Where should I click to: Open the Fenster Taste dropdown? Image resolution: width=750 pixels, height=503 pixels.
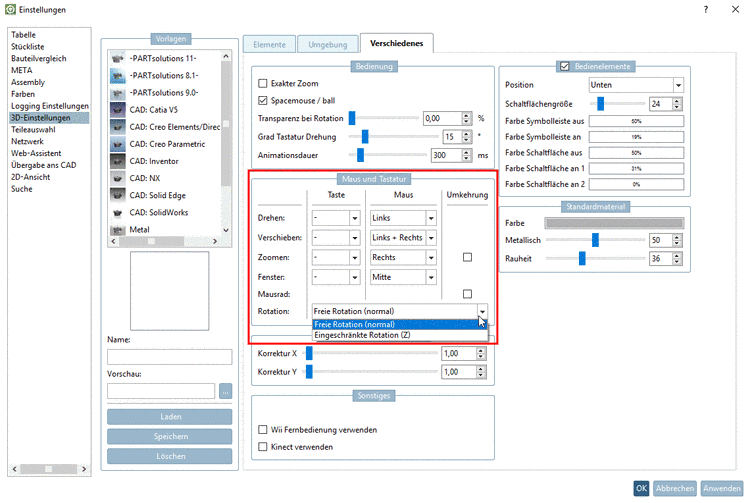tap(336, 277)
